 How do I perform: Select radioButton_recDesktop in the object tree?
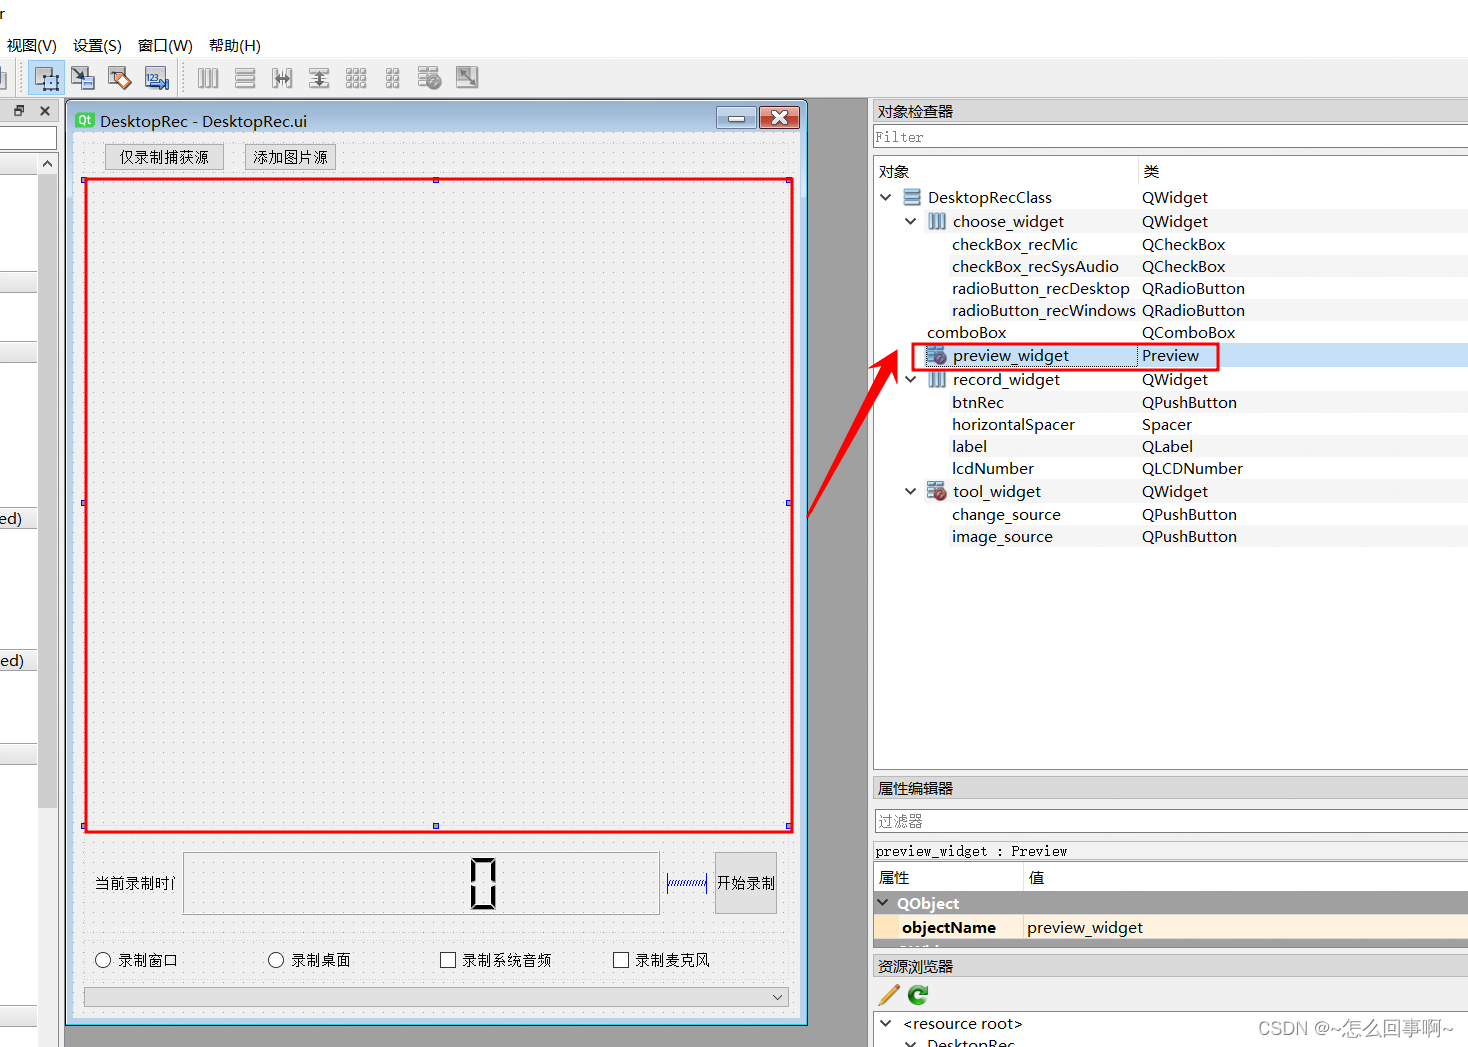click(x=1170, y=288)
